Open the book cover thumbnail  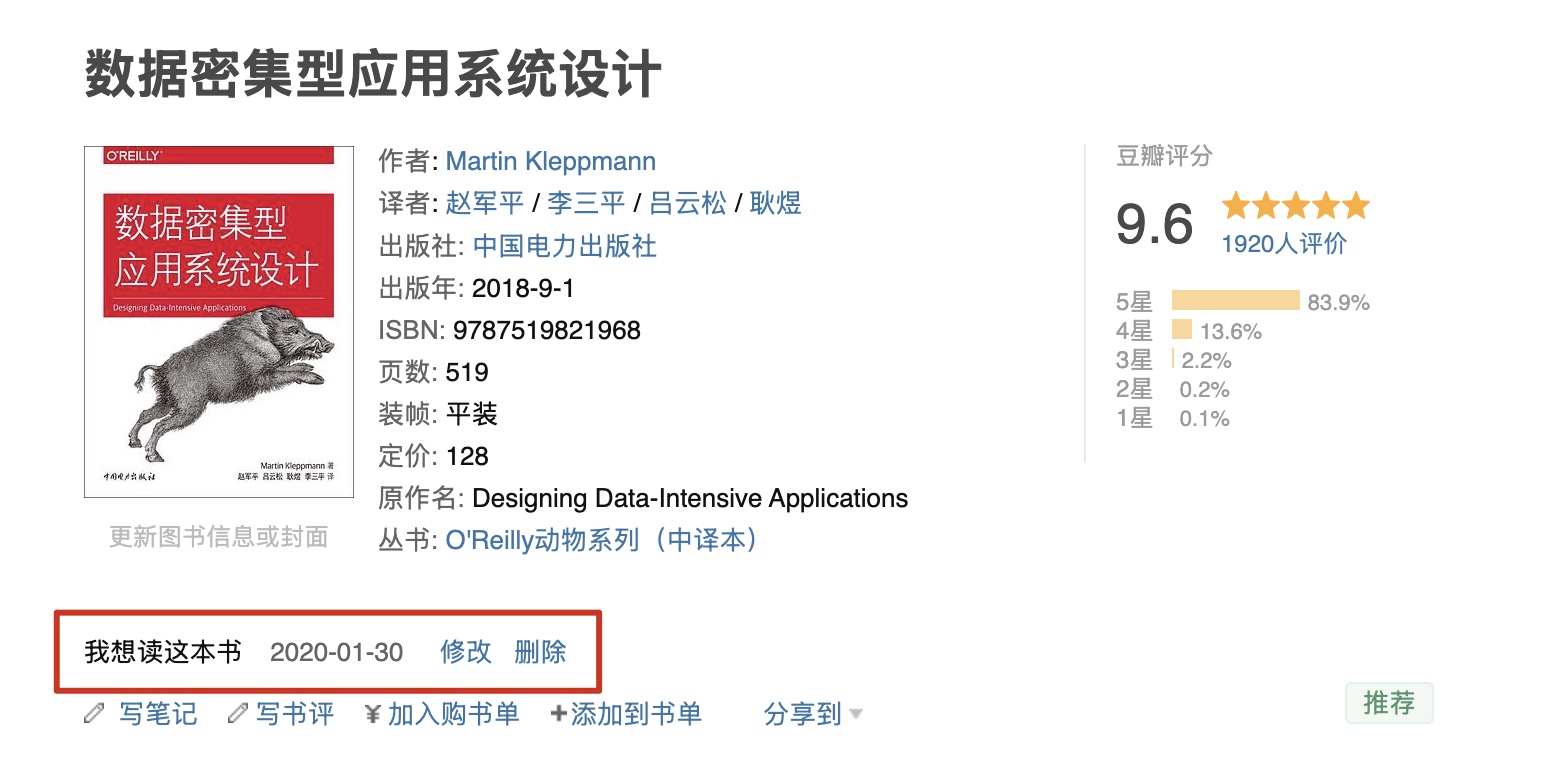(x=219, y=322)
